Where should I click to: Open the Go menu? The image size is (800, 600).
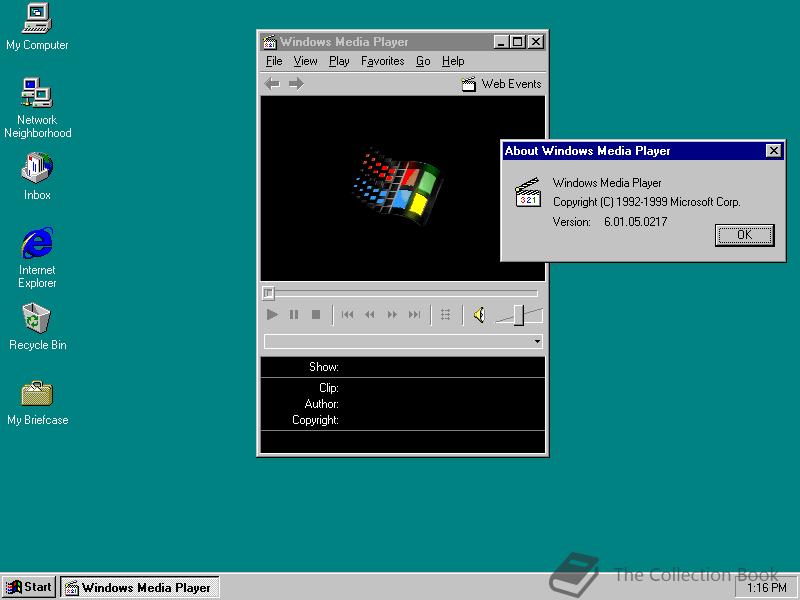point(423,61)
